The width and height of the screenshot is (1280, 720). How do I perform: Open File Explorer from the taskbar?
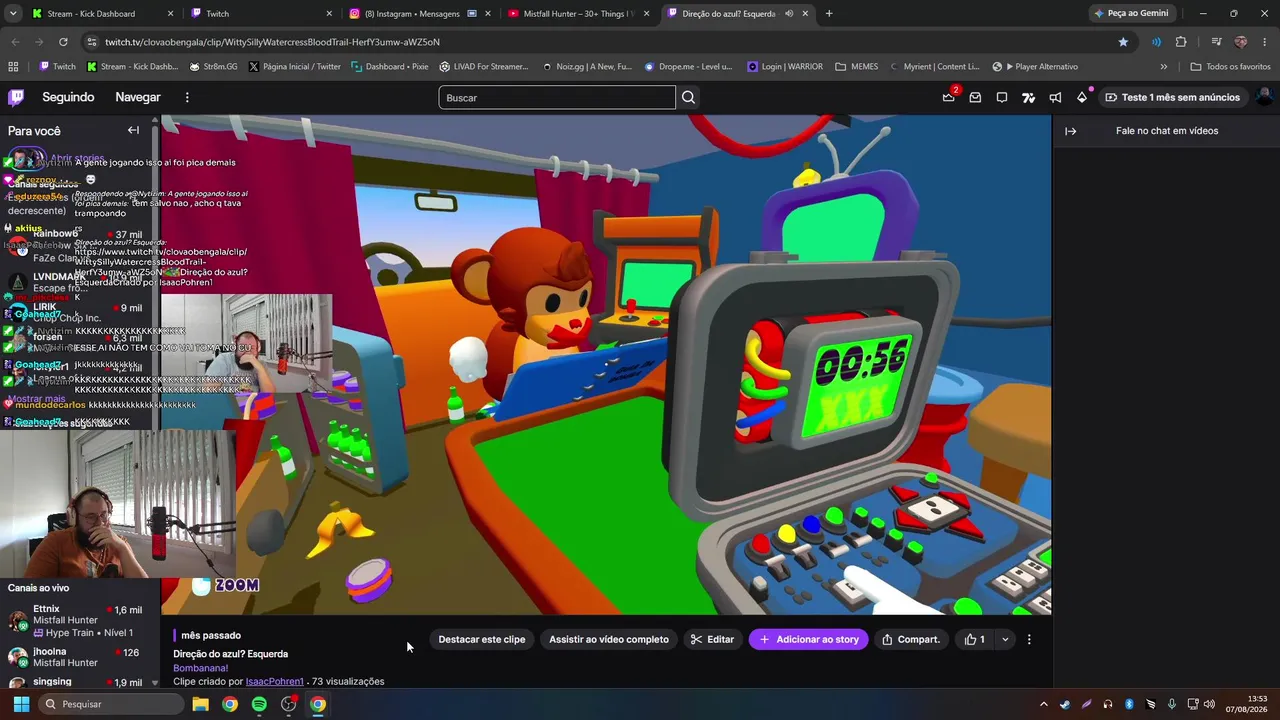point(200,704)
